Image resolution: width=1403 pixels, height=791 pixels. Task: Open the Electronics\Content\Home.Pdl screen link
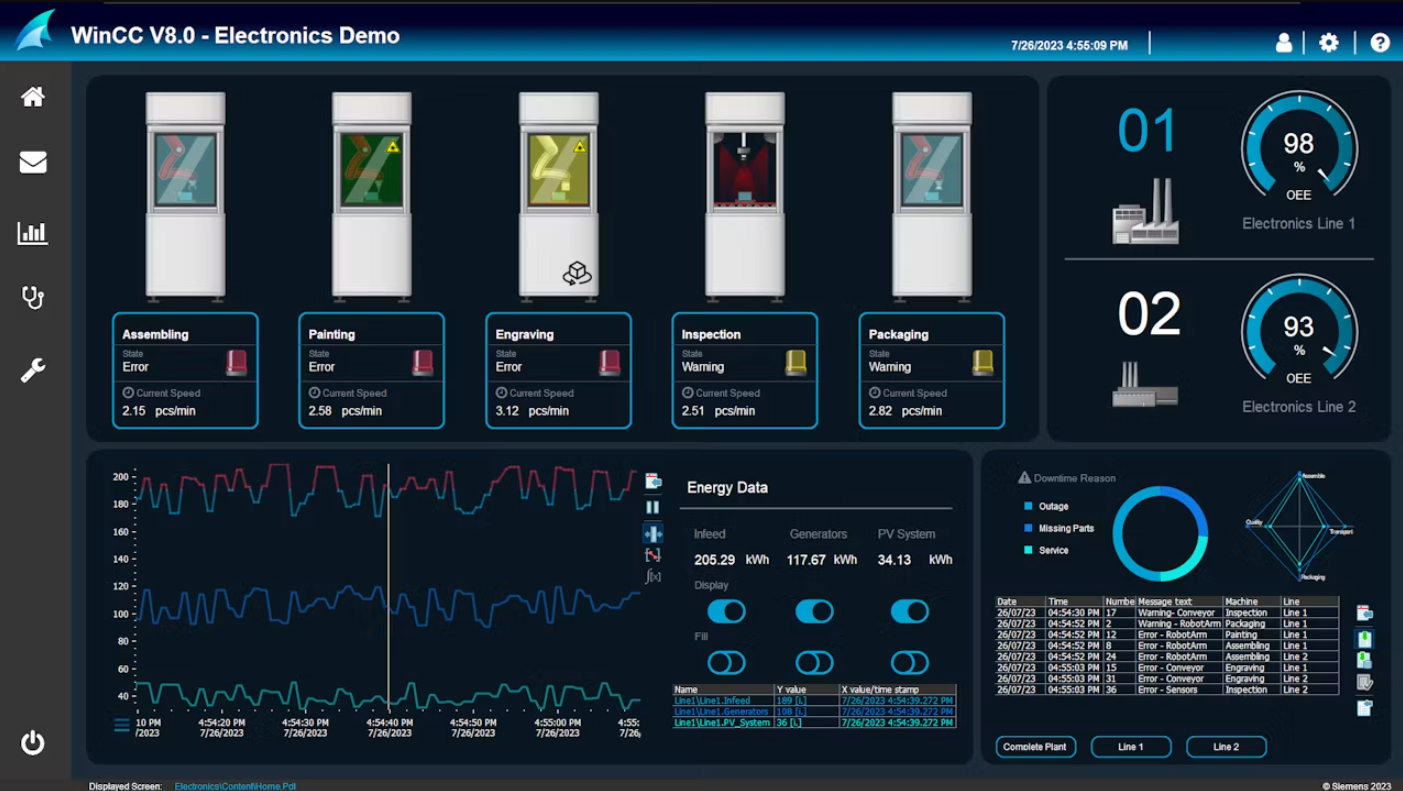coord(235,786)
